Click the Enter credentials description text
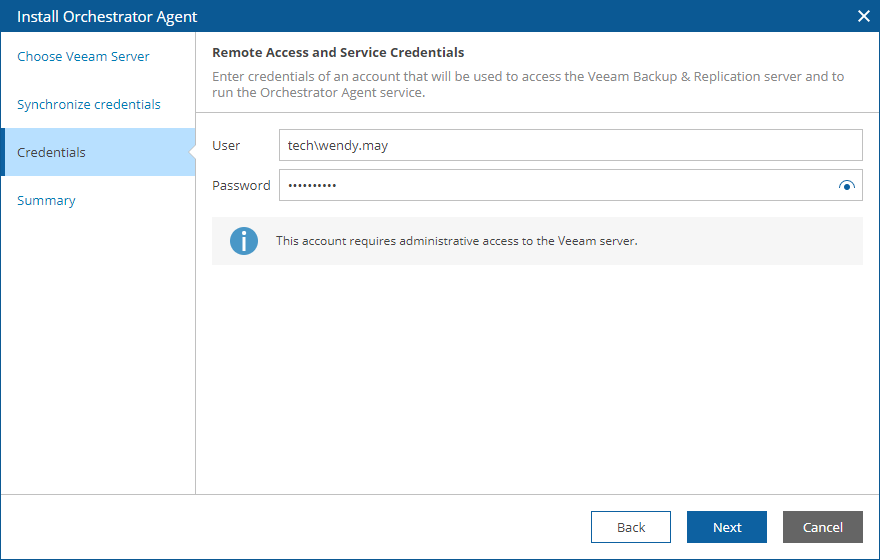 tap(528, 84)
